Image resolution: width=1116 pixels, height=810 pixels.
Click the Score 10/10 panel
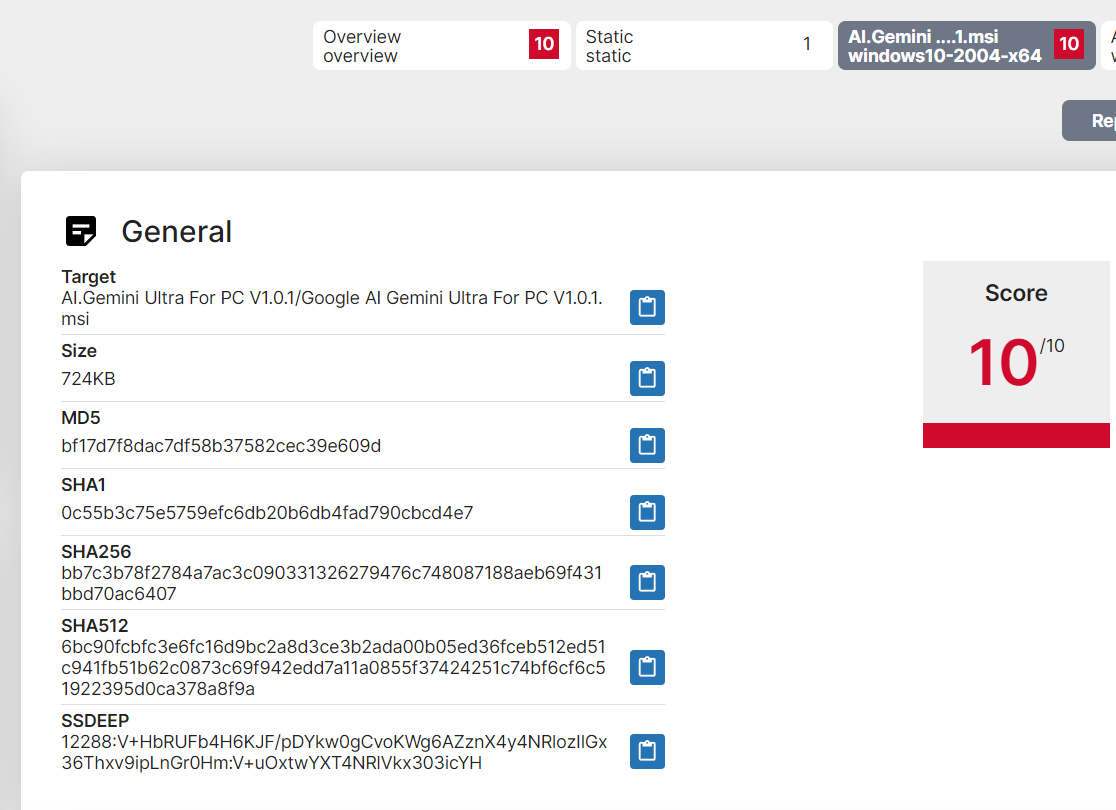point(1016,354)
